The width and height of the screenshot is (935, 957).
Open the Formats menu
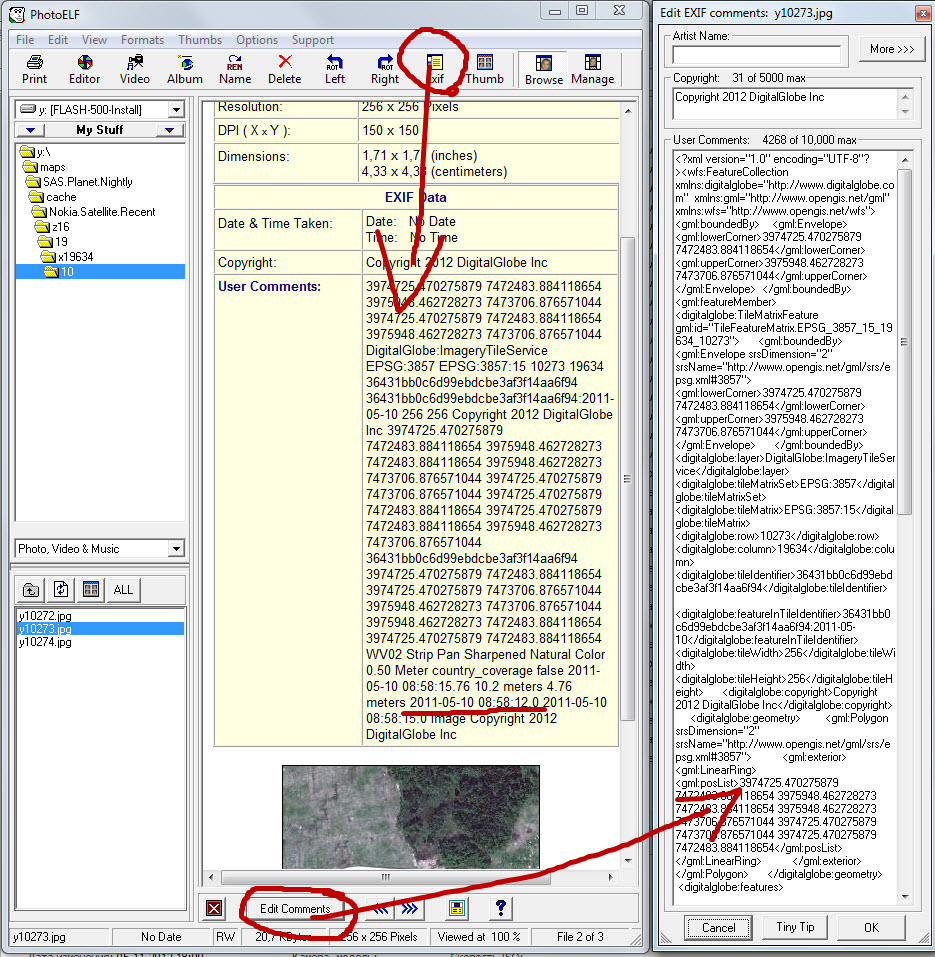[x=142, y=40]
